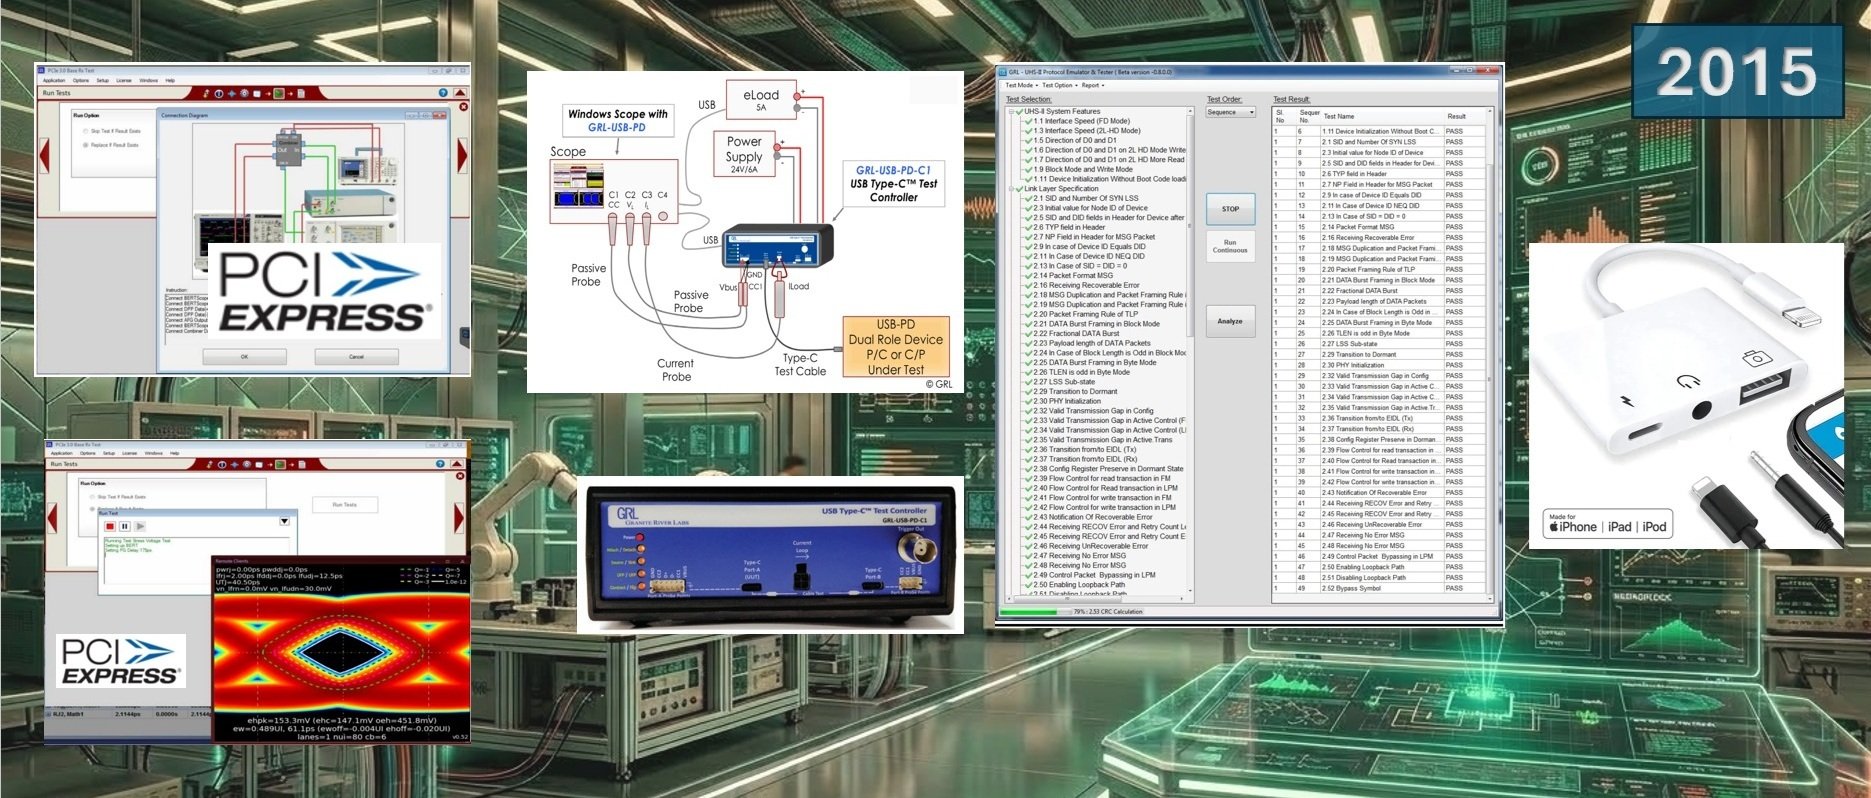The width and height of the screenshot is (1871, 798).
Task: Click the red circular close icon in bottom PCIe window
Action: coord(461,477)
